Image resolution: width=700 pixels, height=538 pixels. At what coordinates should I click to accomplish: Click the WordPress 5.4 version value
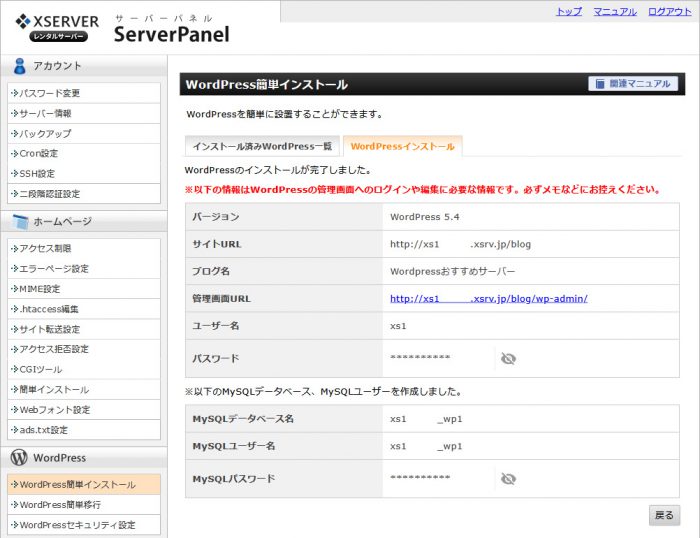425,217
